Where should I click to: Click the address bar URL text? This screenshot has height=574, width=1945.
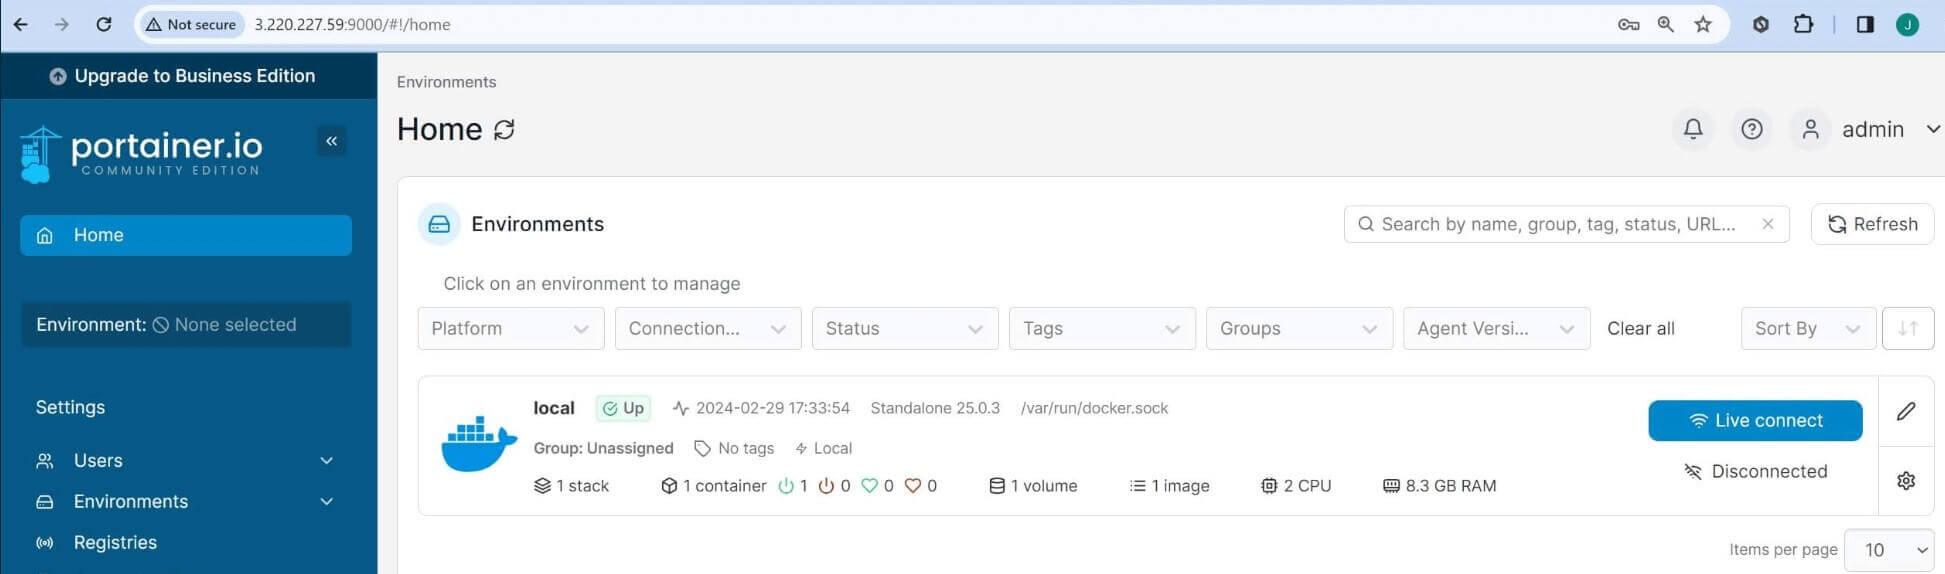click(352, 24)
